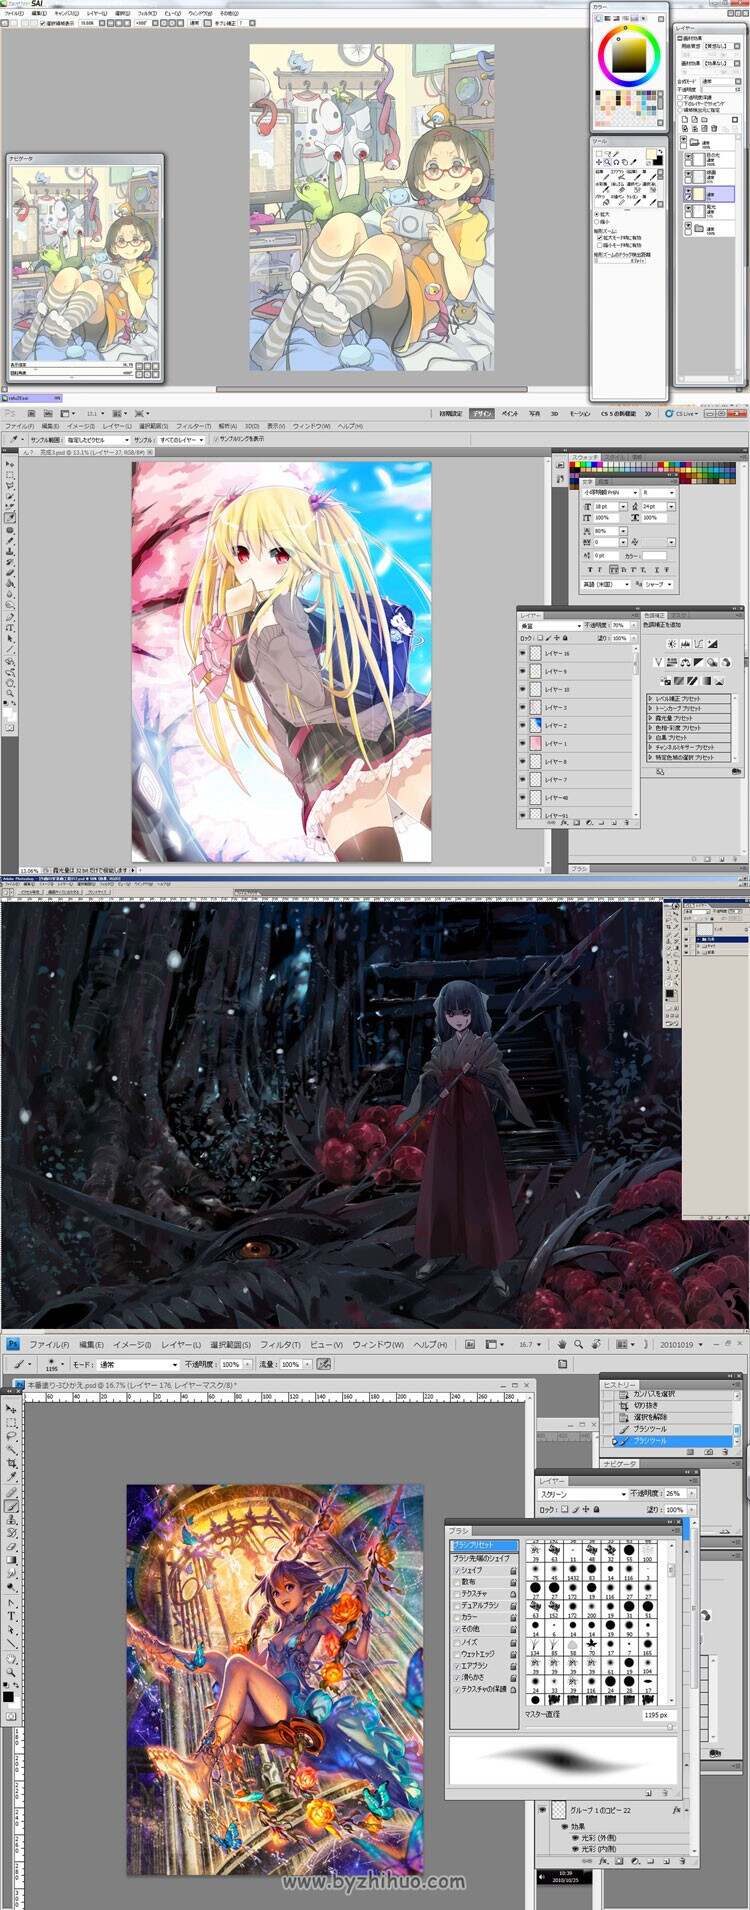This screenshot has width=750, height=1910.
Task: Select the Type (T) tool in bottom Photoshop
Action: [x=11, y=1616]
